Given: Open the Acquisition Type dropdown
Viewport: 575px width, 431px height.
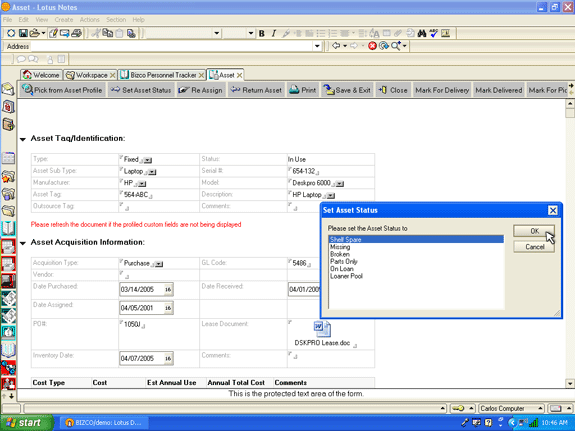Looking at the screenshot, I should [x=159, y=264].
